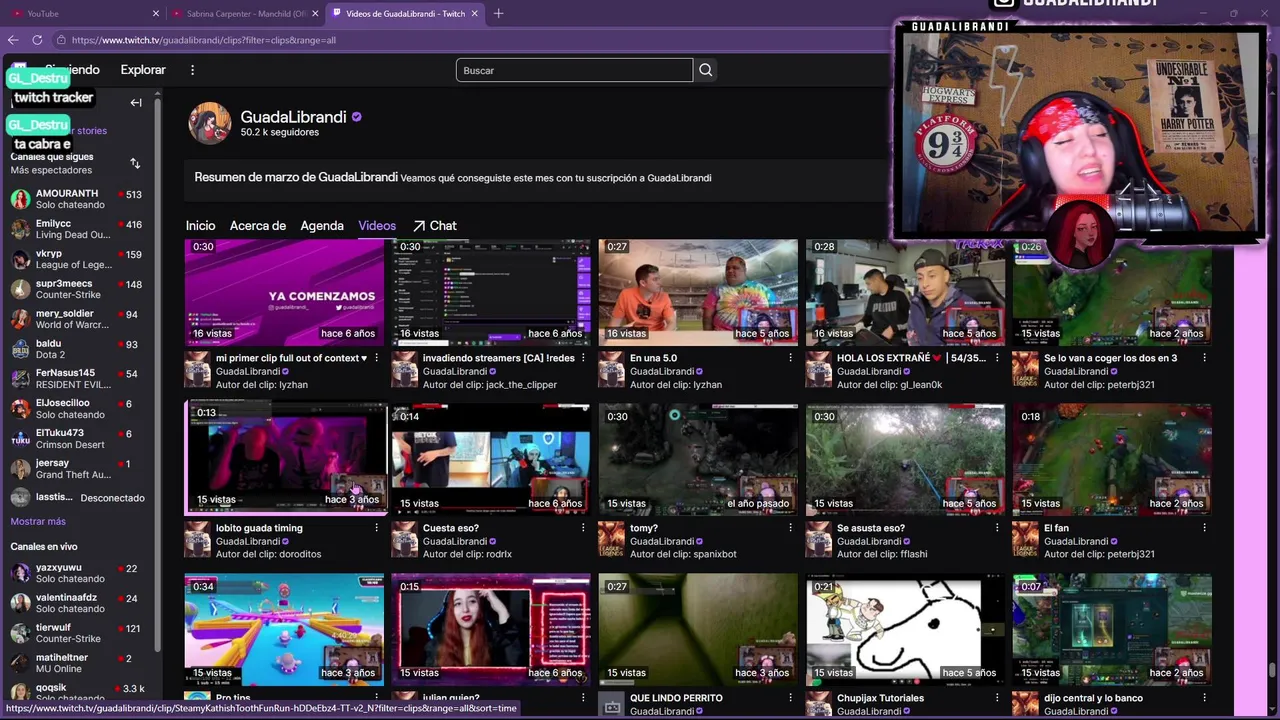
Task: Open the 'El fan' clip thumbnail
Action: click(1112, 460)
